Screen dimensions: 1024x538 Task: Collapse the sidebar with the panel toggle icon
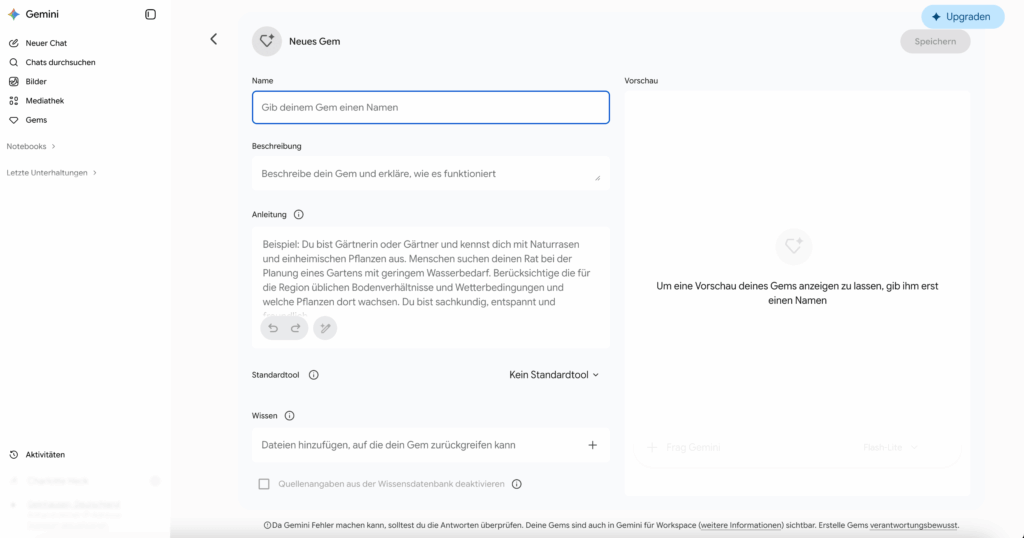click(150, 14)
